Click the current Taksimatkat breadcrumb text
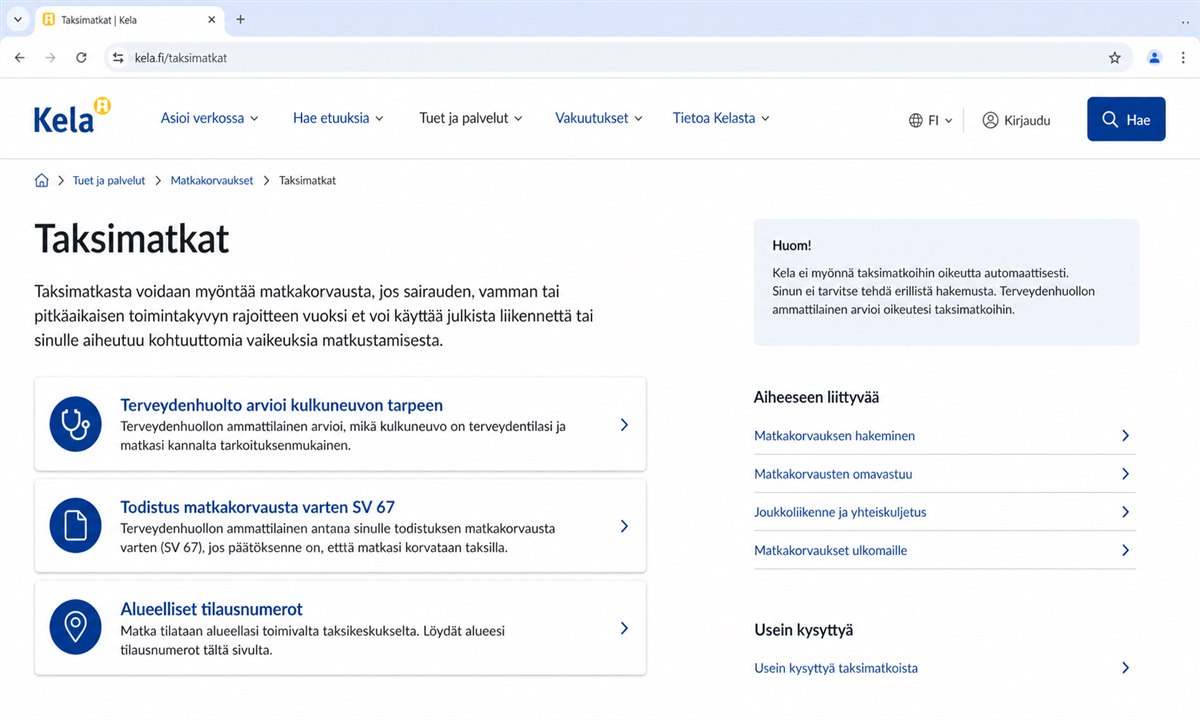 (x=307, y=181)
